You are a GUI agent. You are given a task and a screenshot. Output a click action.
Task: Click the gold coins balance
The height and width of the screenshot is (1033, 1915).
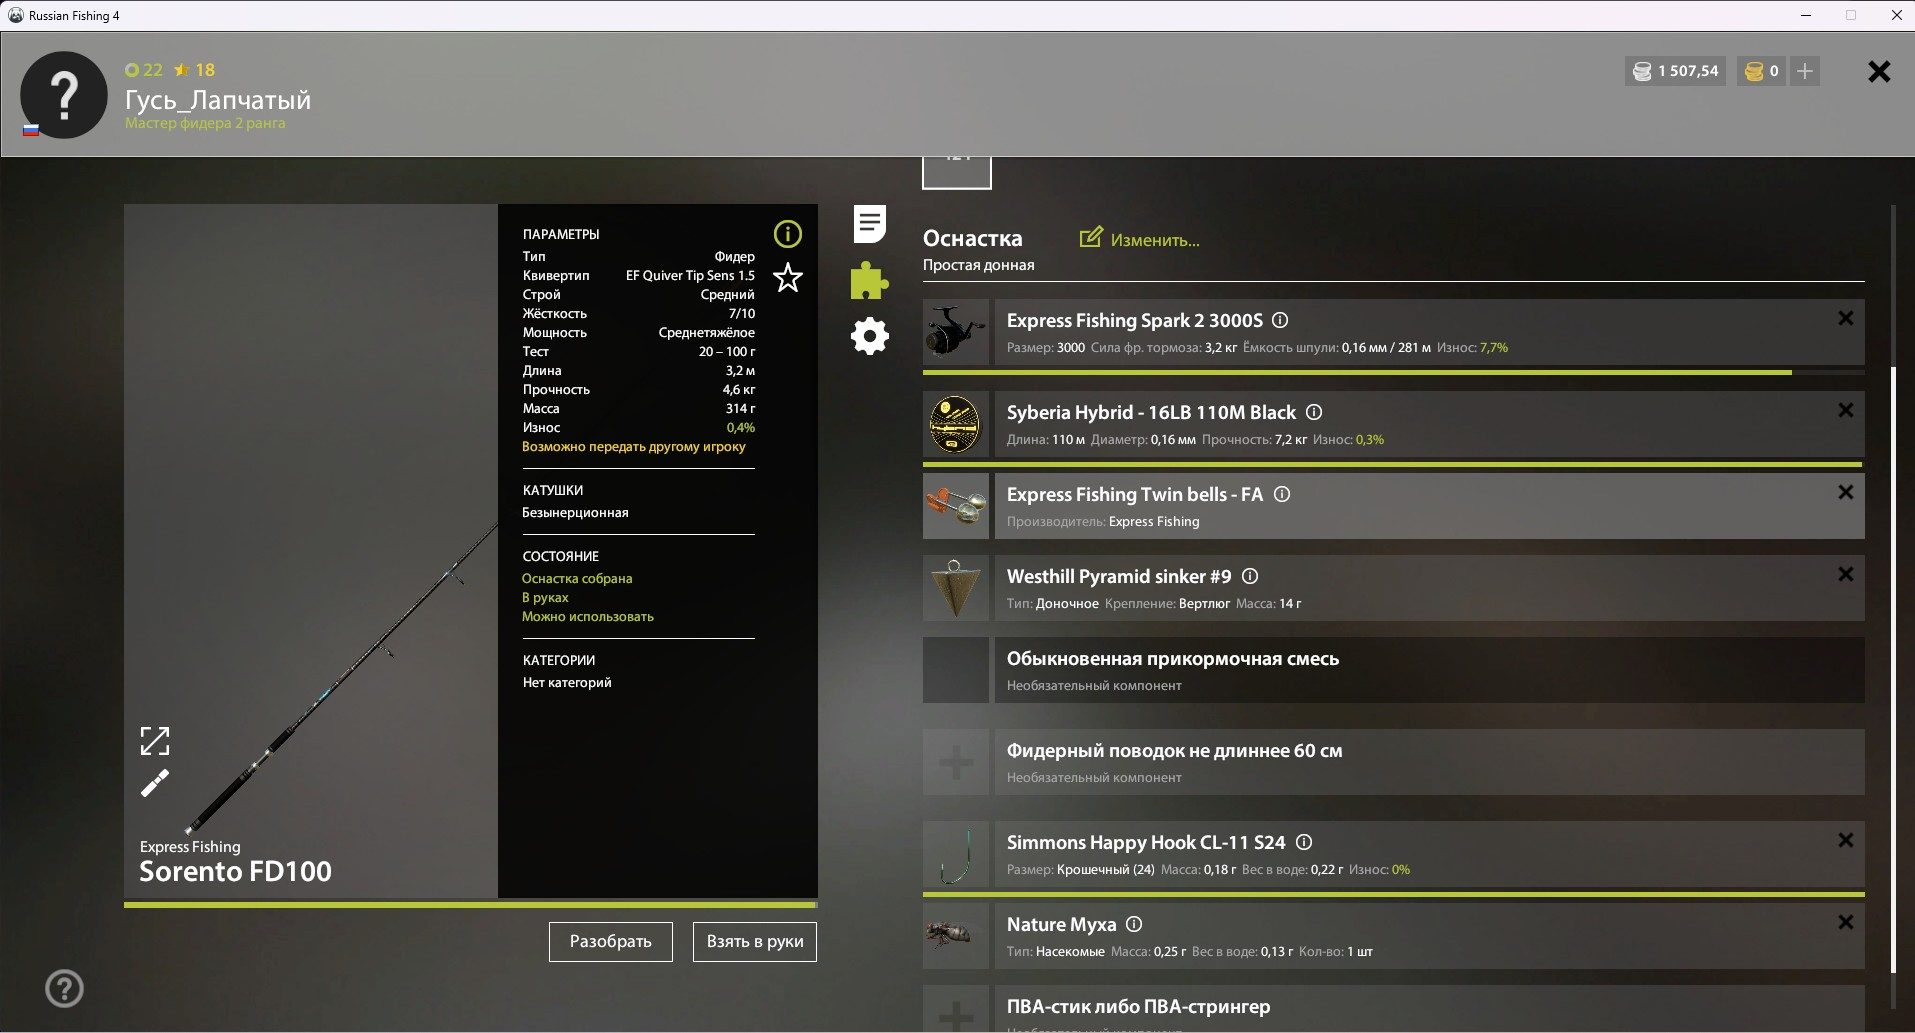click(x=1761, y=71)
